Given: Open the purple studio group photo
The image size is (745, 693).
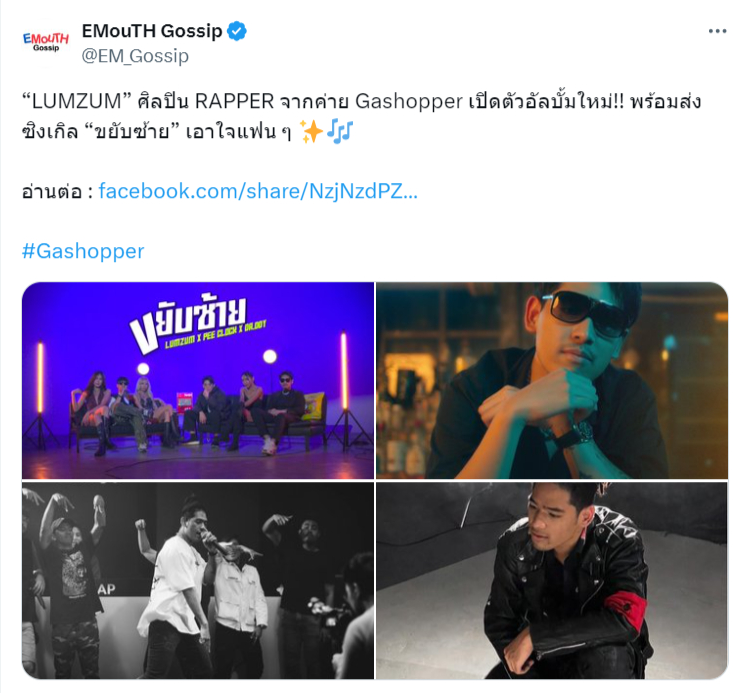Looking at the screenshot, I should (x=198, y=380).
